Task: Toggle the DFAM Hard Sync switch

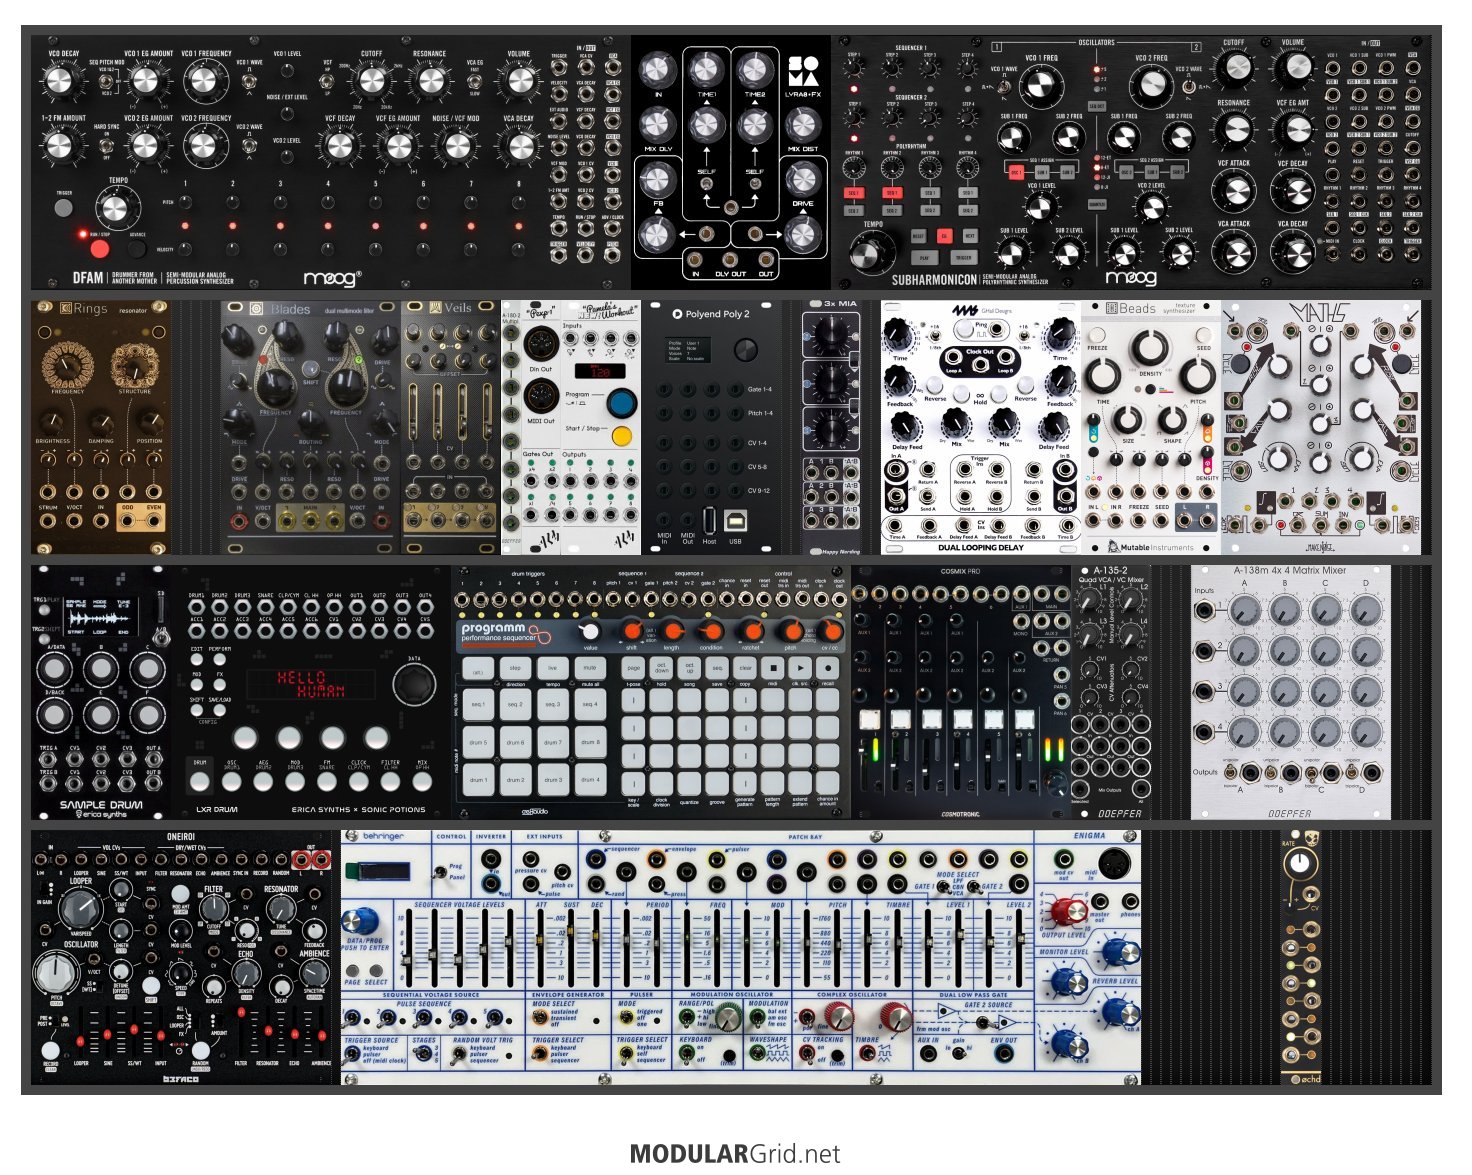Action: 107,145
